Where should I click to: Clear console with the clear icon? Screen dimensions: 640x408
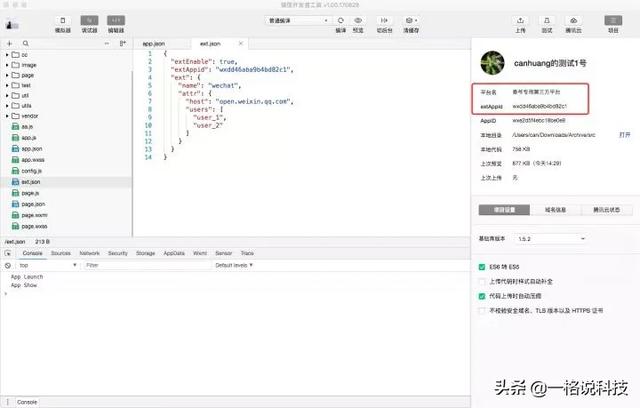coord(9,265)
